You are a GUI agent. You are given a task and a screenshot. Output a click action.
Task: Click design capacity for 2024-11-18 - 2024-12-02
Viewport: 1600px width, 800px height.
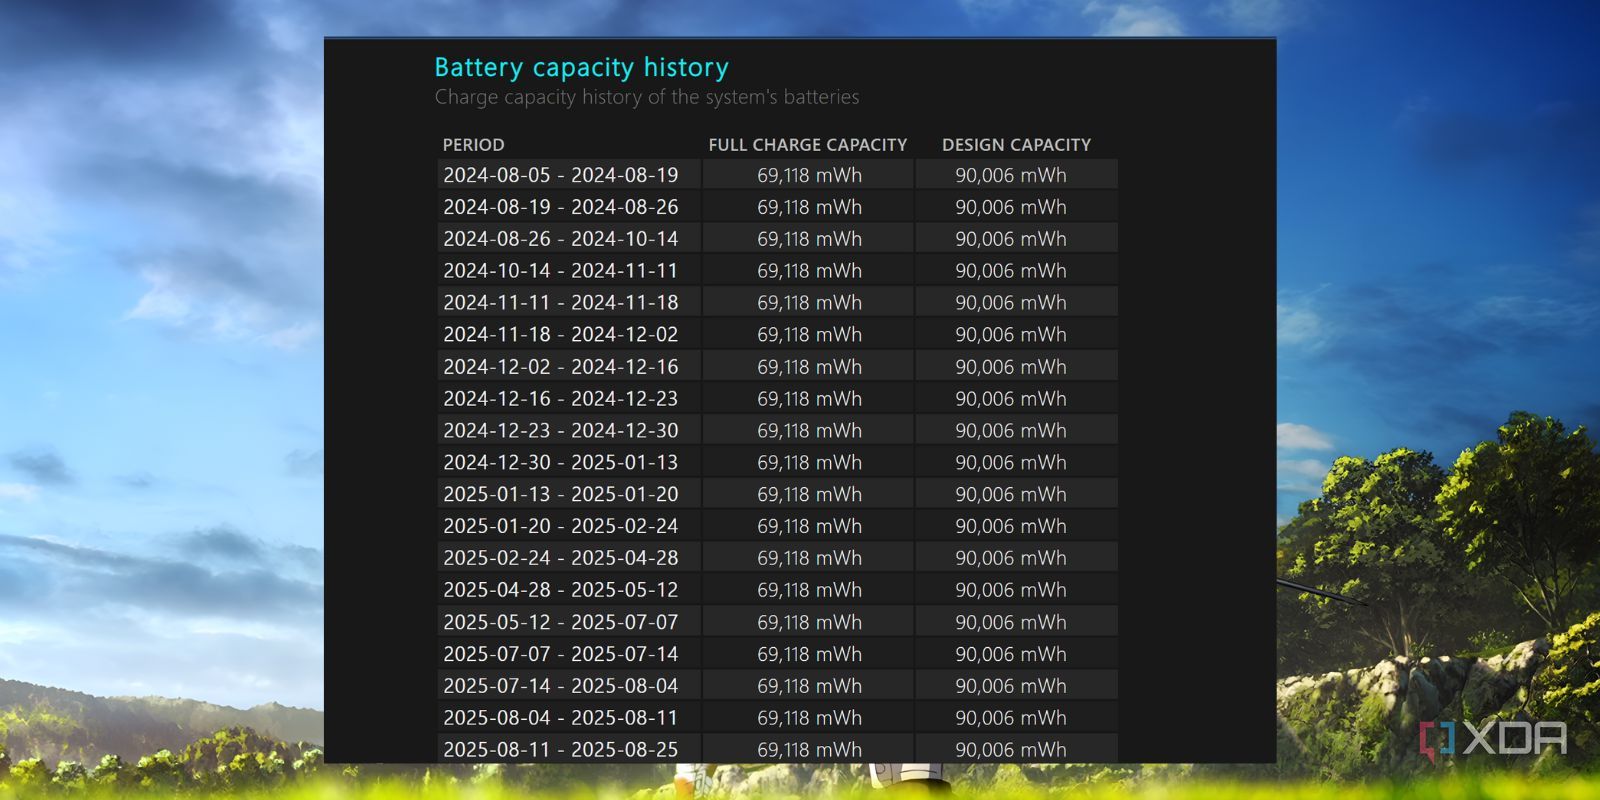click(1011, 335)
